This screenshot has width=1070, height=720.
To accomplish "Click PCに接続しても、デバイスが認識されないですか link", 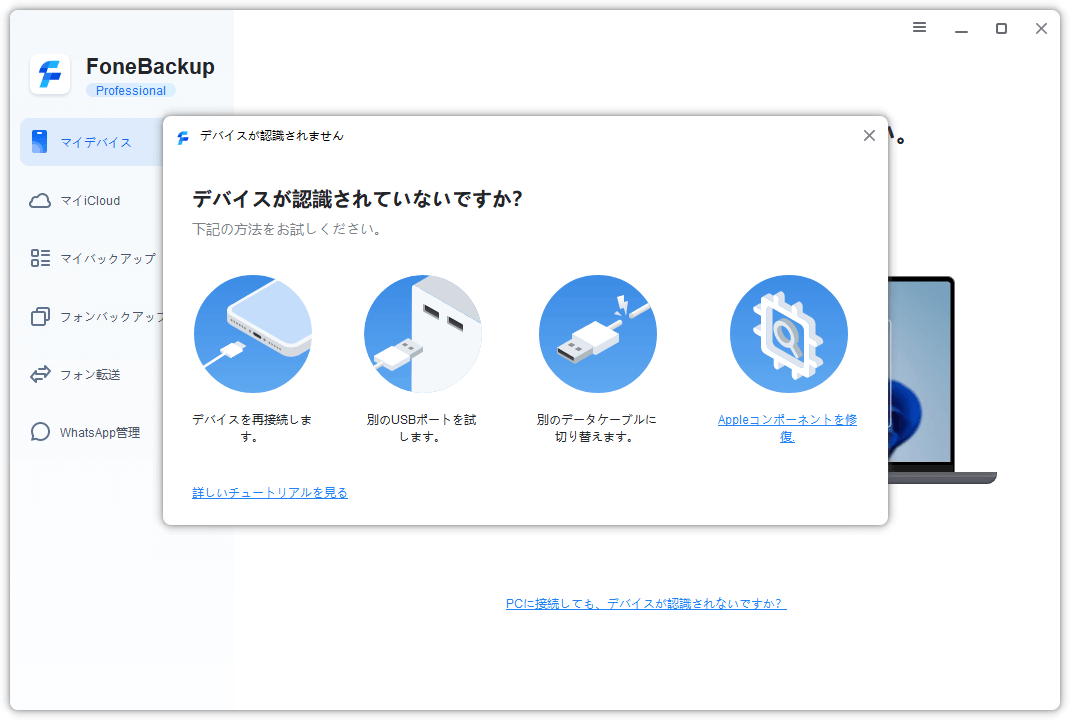I will (646, 603).
